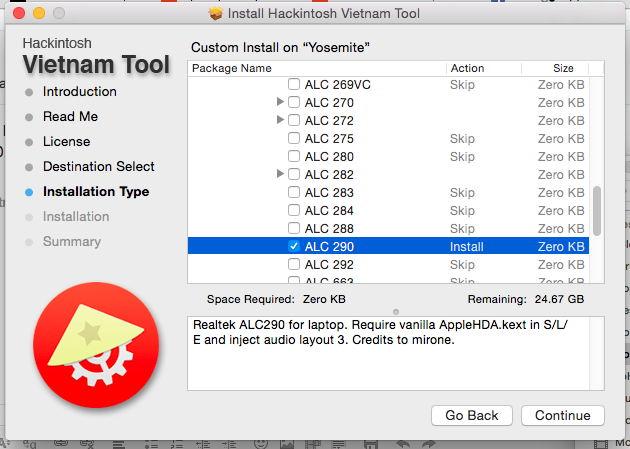The image size is (630, 449).
Task: Expand the ALC 282 disclosure triangle
Action: [x=280, y=175]
